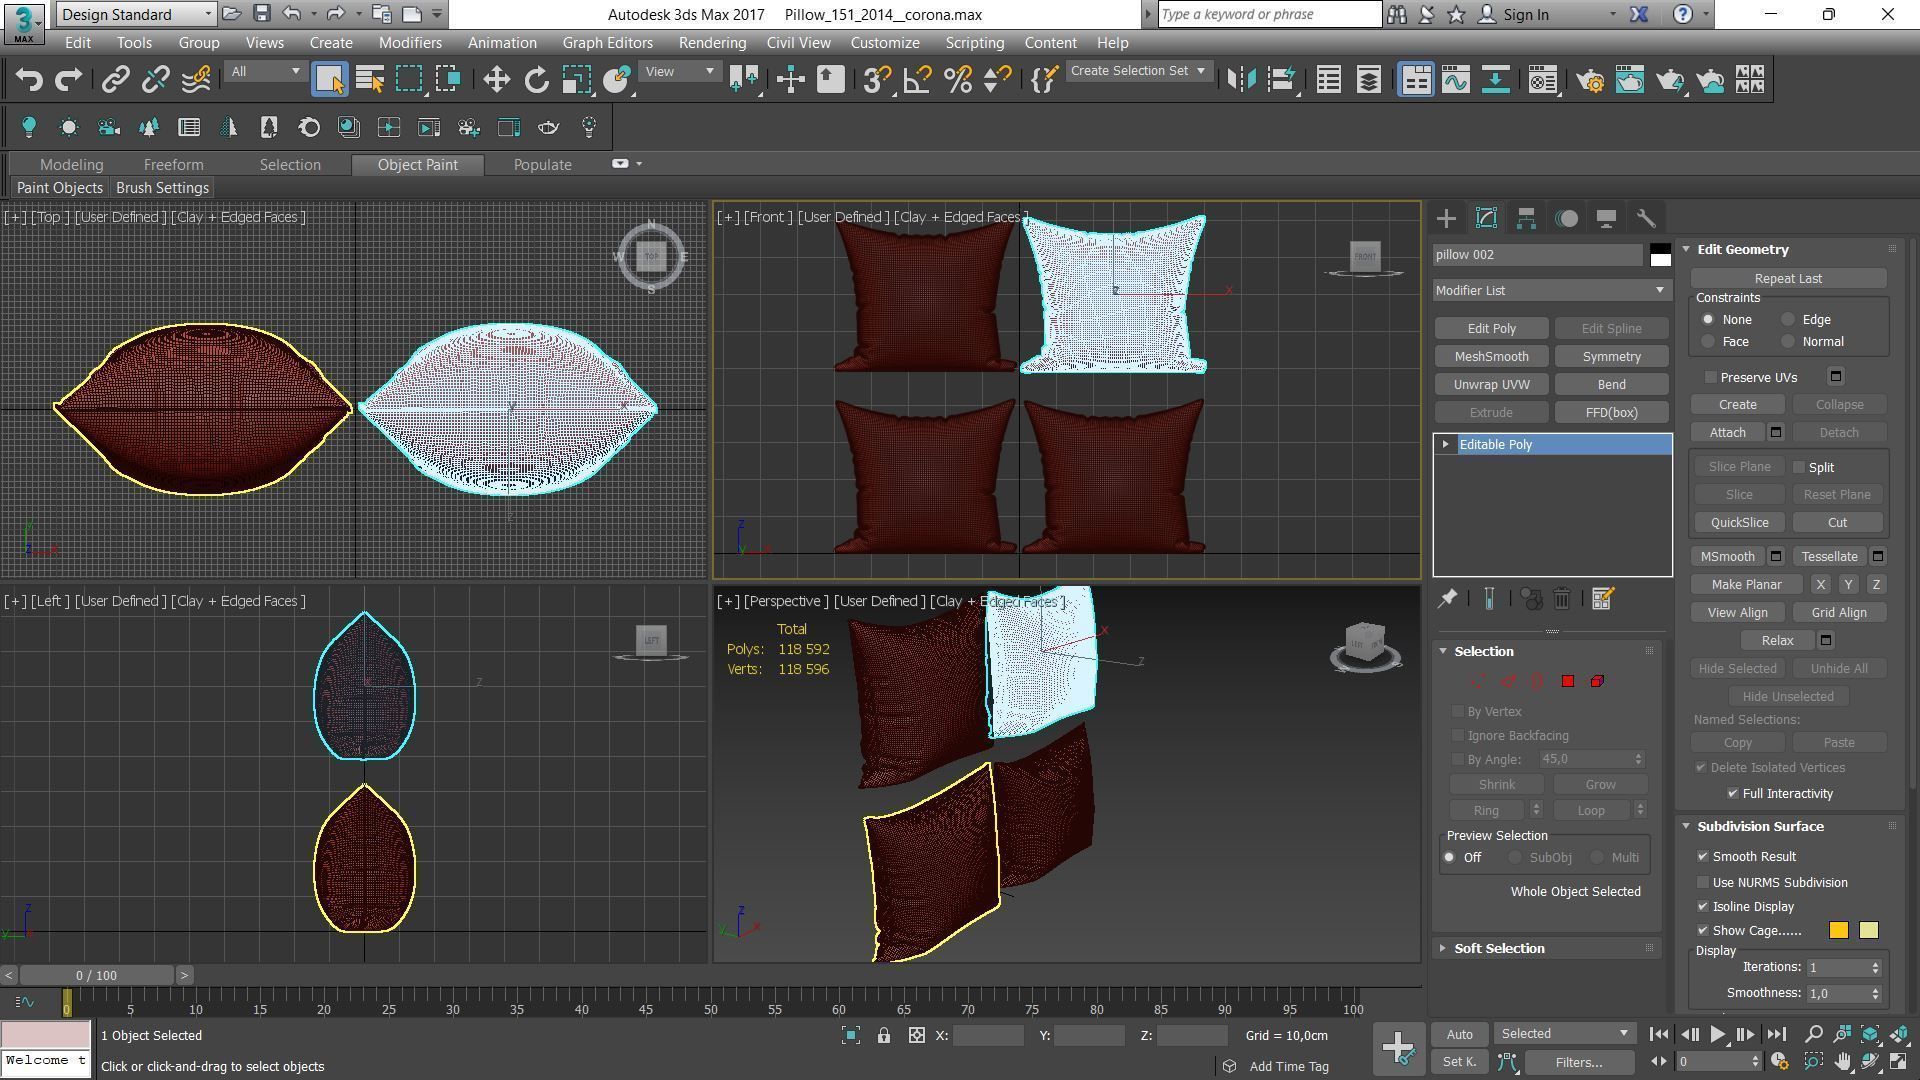
Task: Activate Select and Move tool
Action: click(497, 80)
